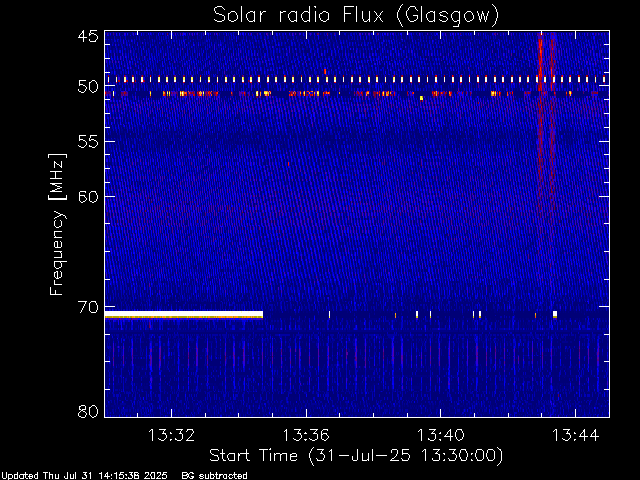Screen dimensions: 640x480
Task: Click the 'BG subtracted' note
Action: (214, 476)
